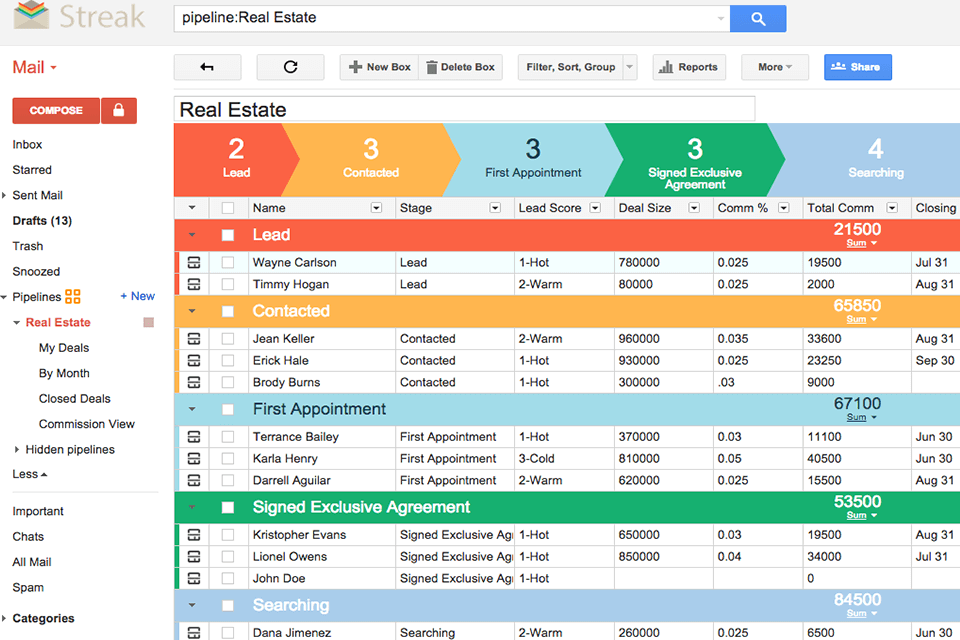Screen dimensions: 960x640
Task: Open box icon for Dana Jimenez
Action: [193, 633]
